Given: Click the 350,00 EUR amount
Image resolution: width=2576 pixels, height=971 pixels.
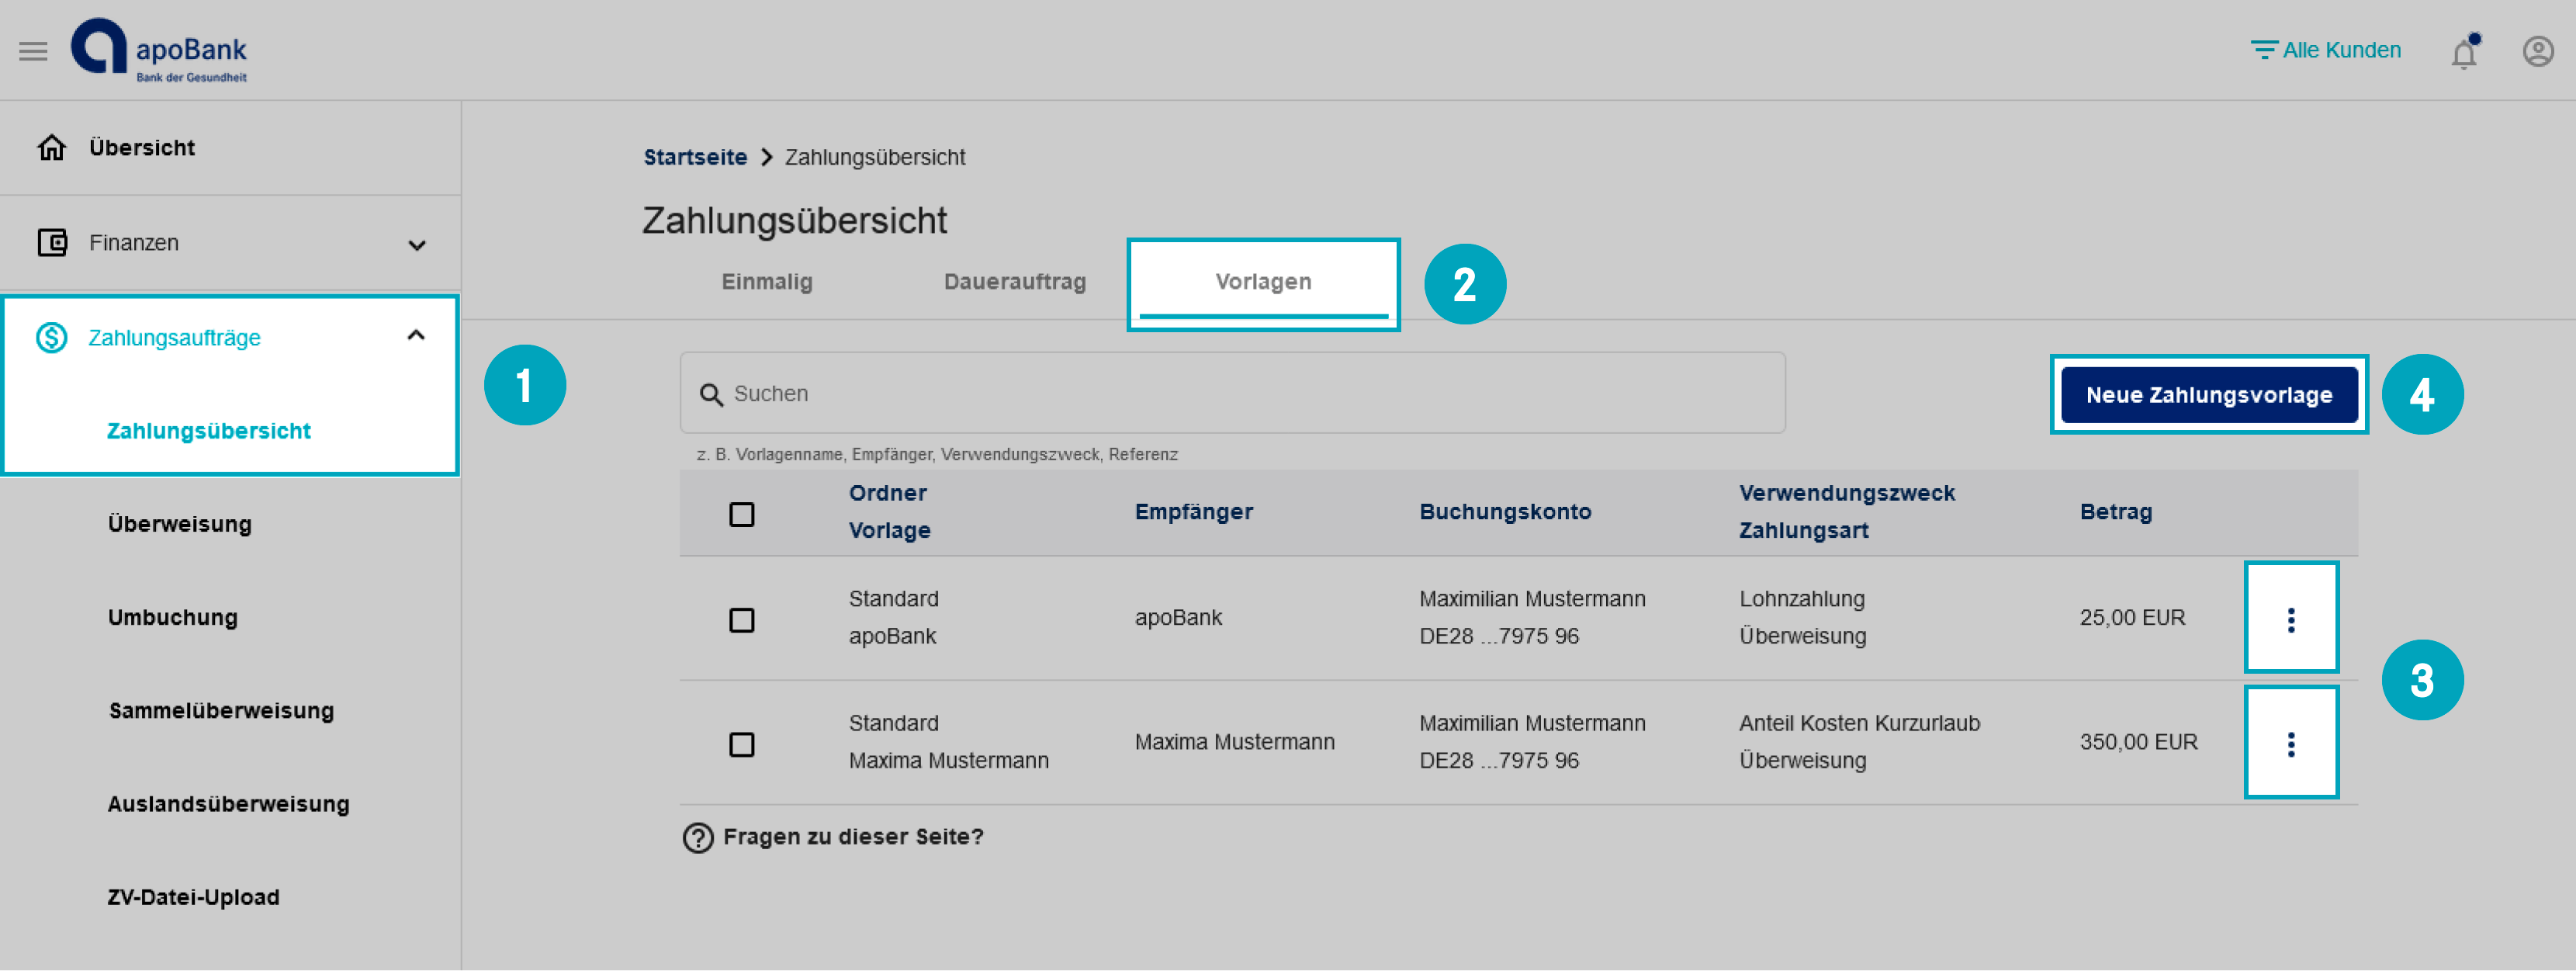Looking at the screenshot, I should click(2138, 742).
